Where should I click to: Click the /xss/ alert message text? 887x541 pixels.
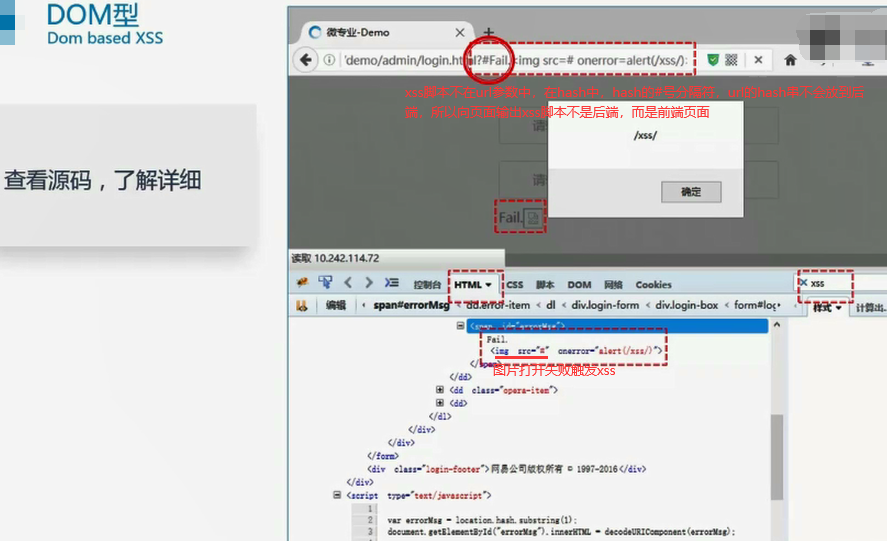point(645,135)
